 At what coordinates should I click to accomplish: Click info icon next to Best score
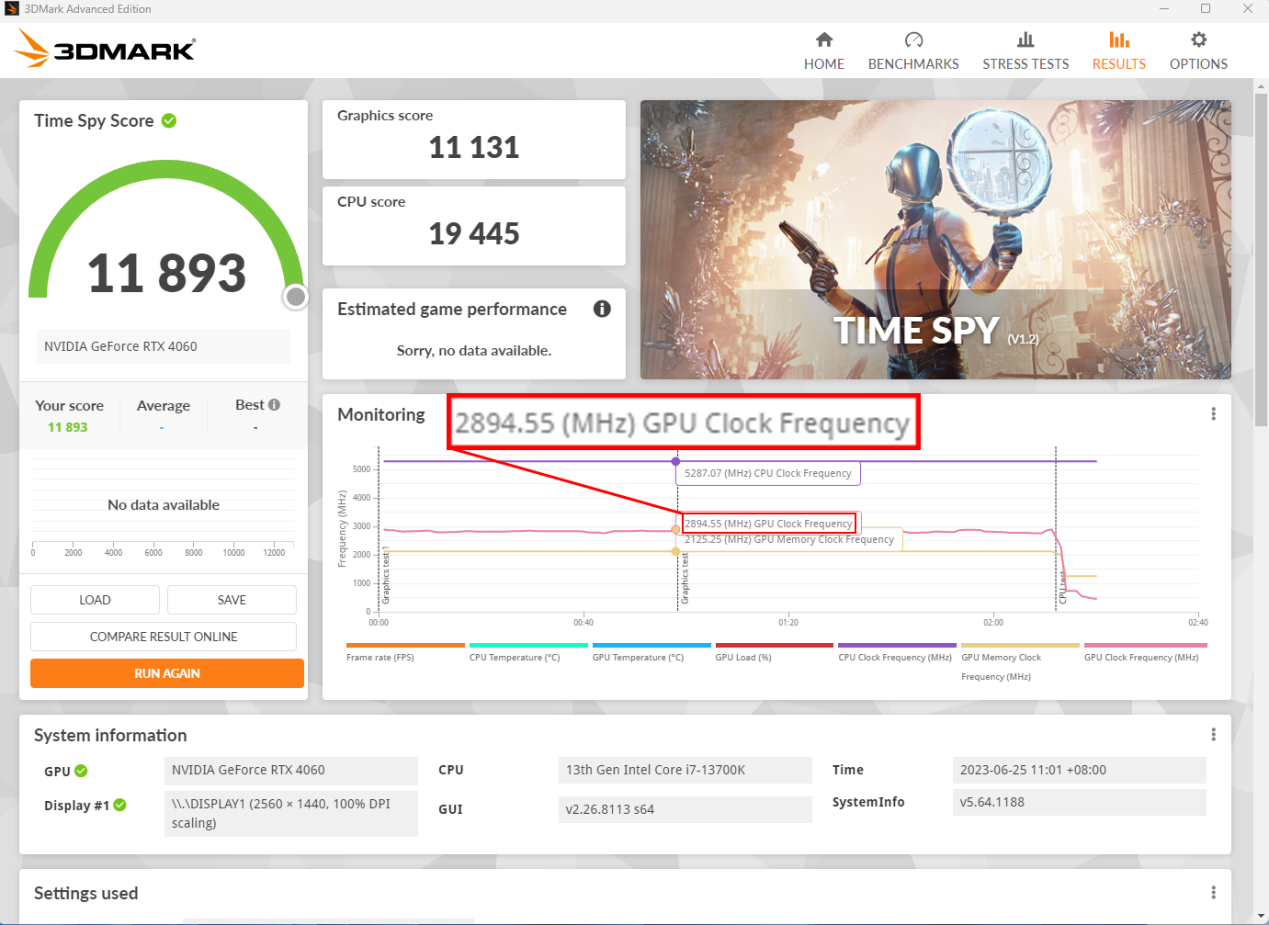pyautogui.click(x=274, y=405)
